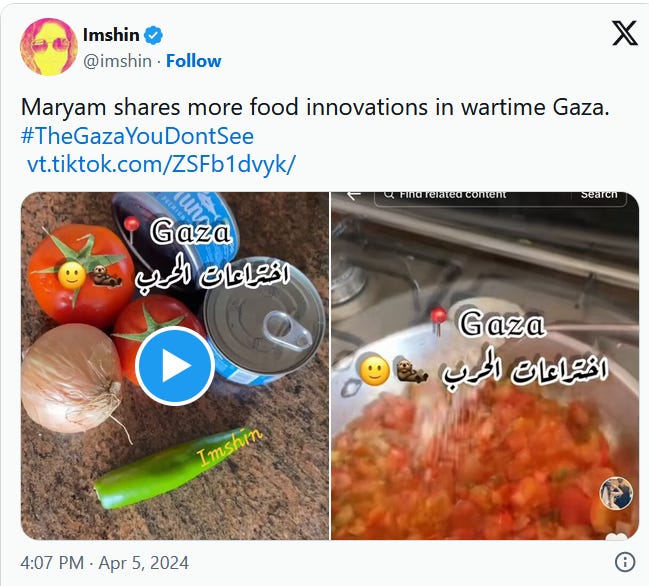Open the tweet info icon
Screen dimensions: 649x586
point(625,562)
